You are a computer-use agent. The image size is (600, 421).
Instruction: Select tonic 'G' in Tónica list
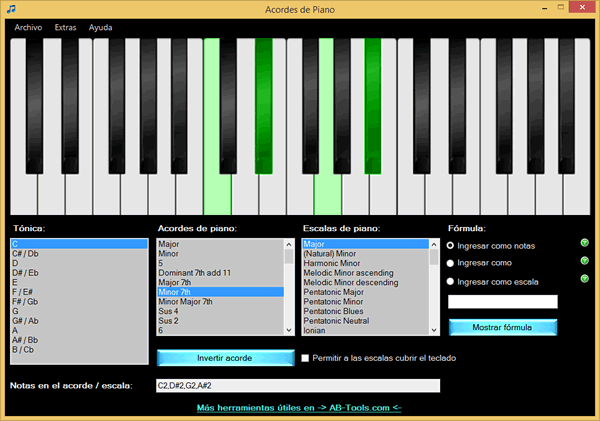click(79, 311)
